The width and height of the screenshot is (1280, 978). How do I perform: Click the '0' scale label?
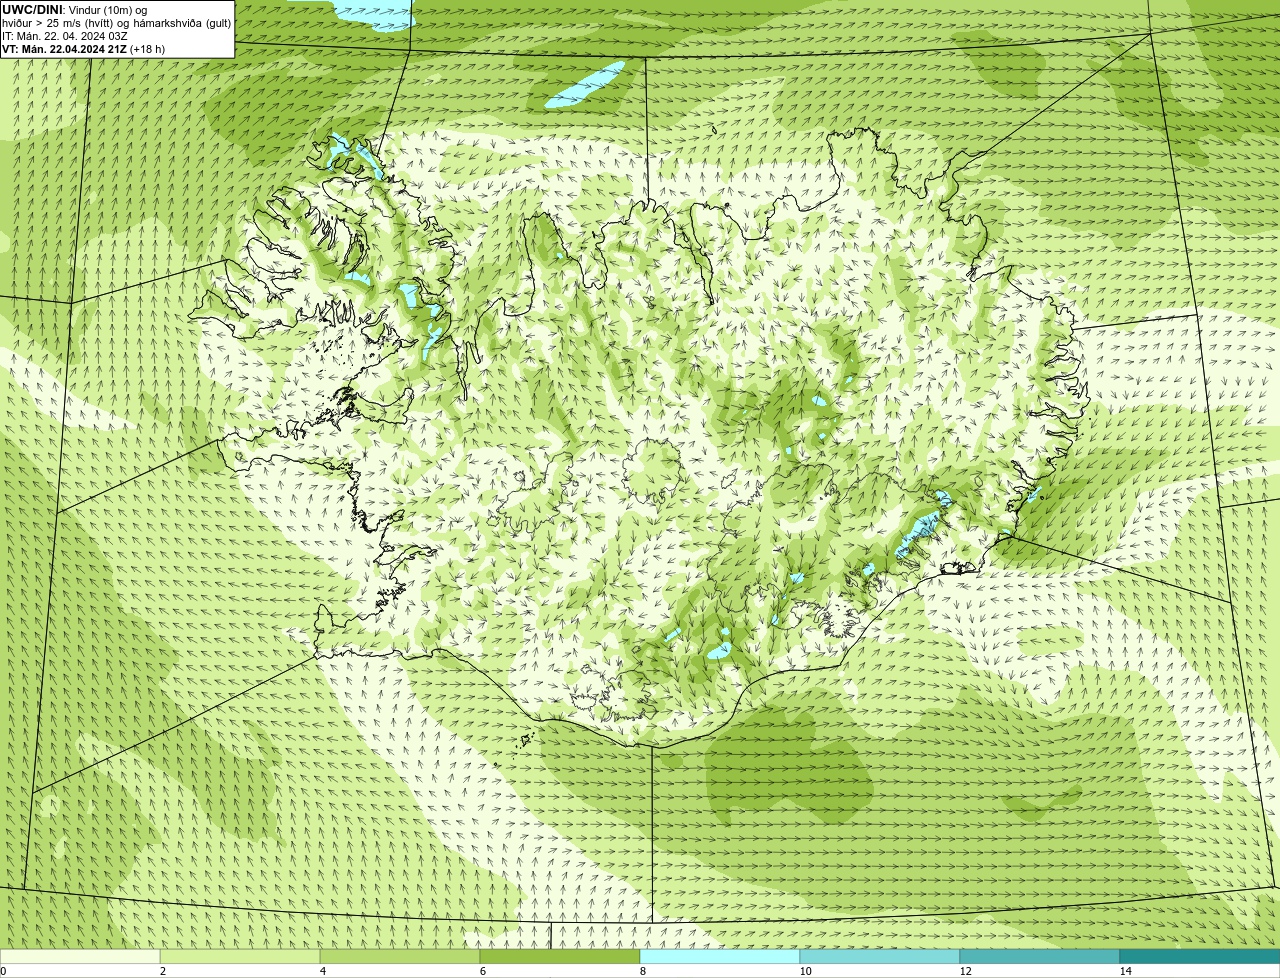(3, 971)
